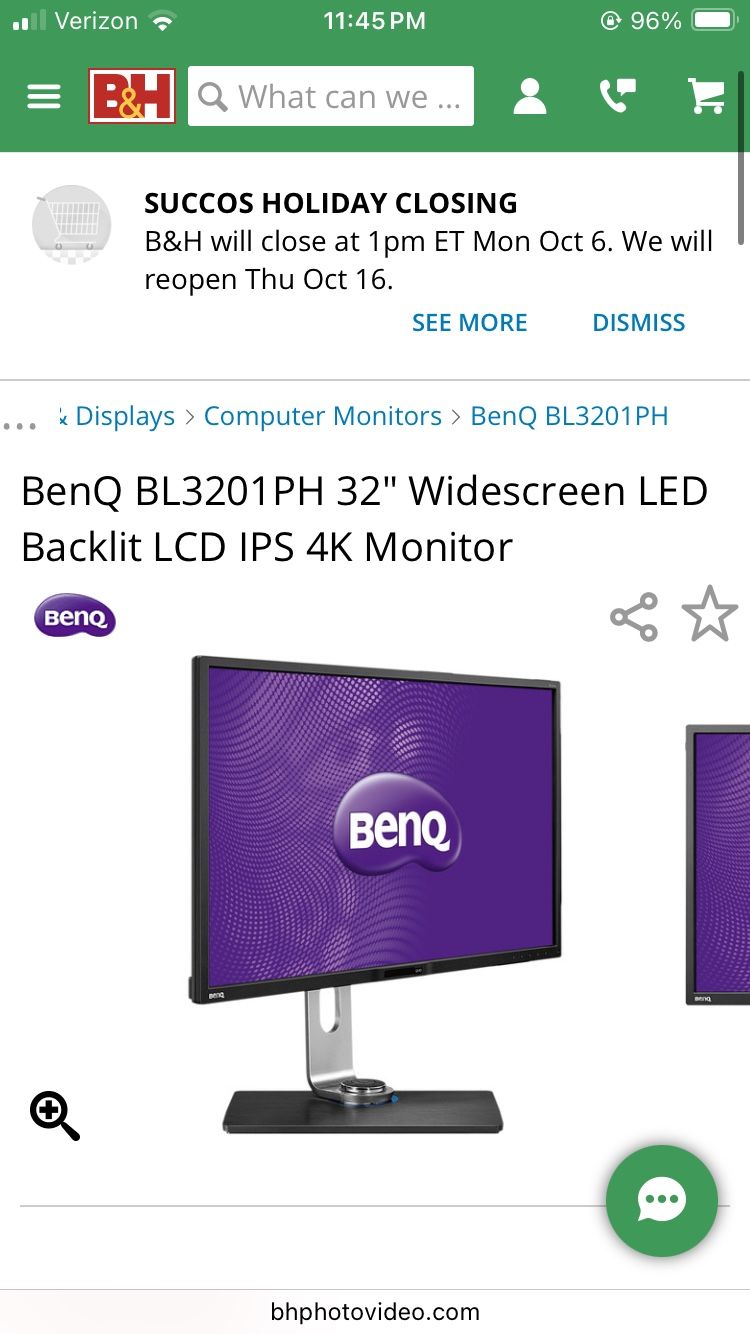This screenshot has height=1334, width=750.
Task: Show the next product image on right
Action: (x=717, y=865)
